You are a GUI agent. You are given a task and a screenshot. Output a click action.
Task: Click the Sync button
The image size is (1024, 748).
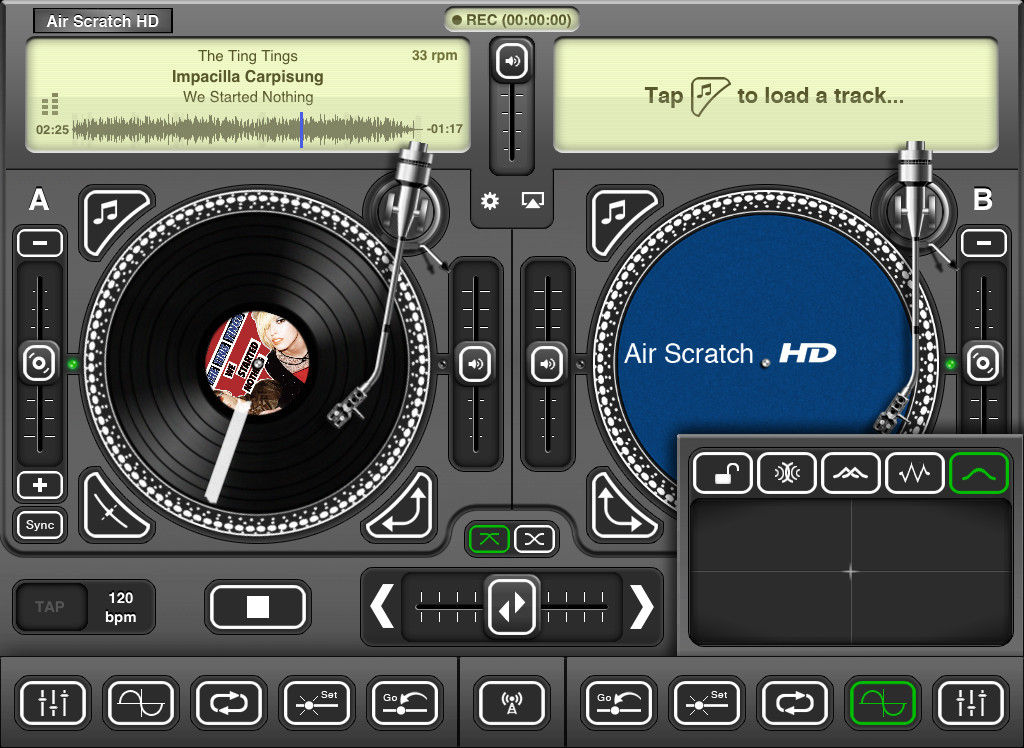(40, 525)
